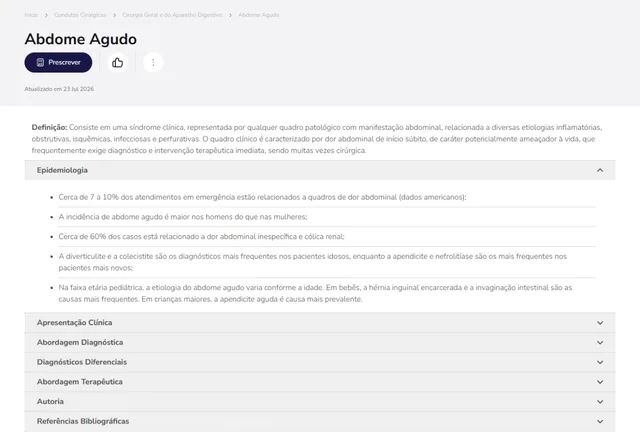Expand the Apresentação Clínica chevron

coord(600,323)
